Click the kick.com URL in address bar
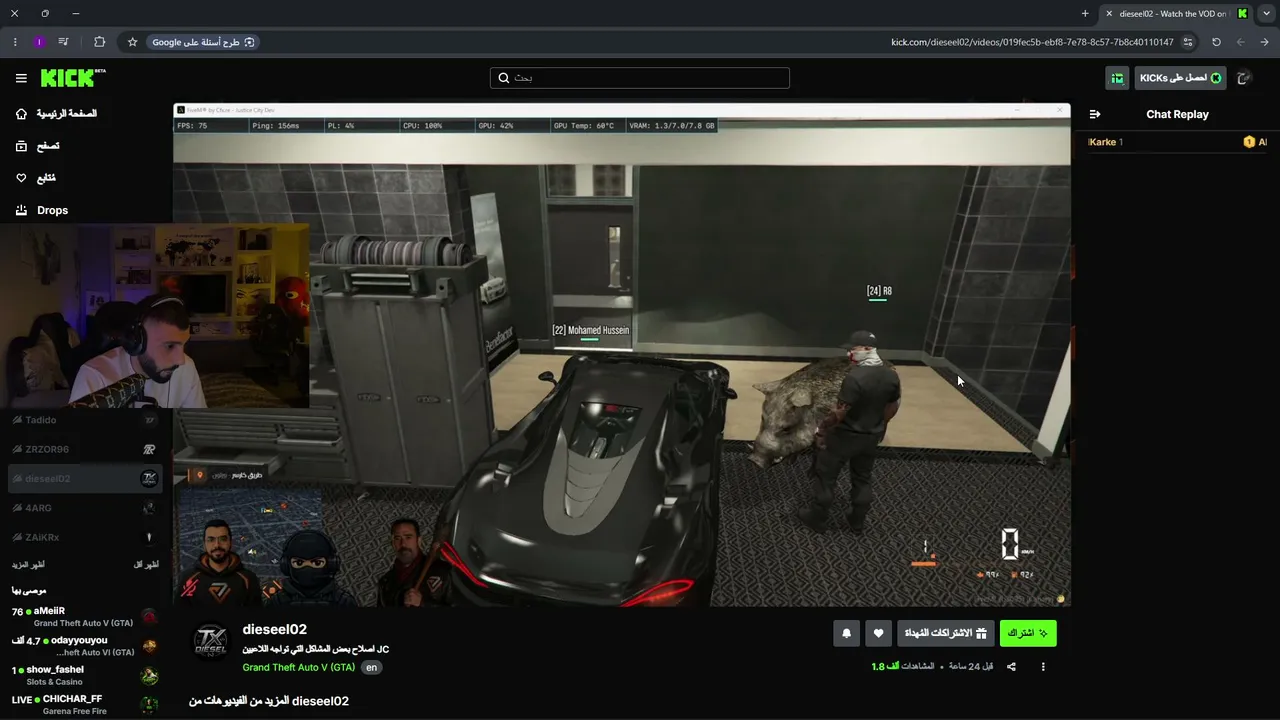 tap(1032, 42)
